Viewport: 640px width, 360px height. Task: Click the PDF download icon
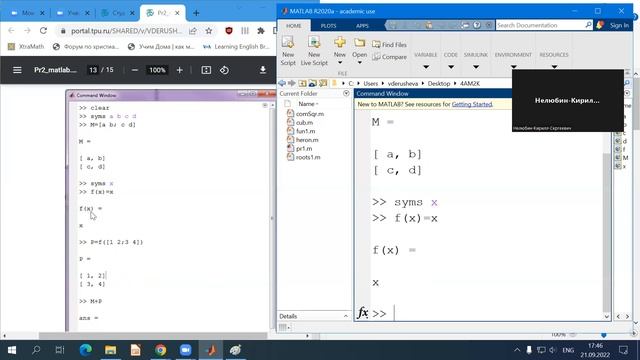pyautogui.click(x=263, y=70)
